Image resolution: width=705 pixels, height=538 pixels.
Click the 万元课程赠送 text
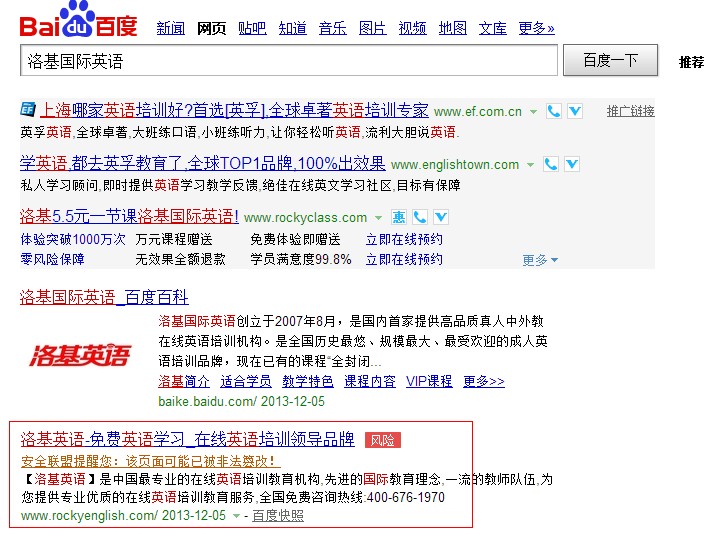[x=174, y=239]
